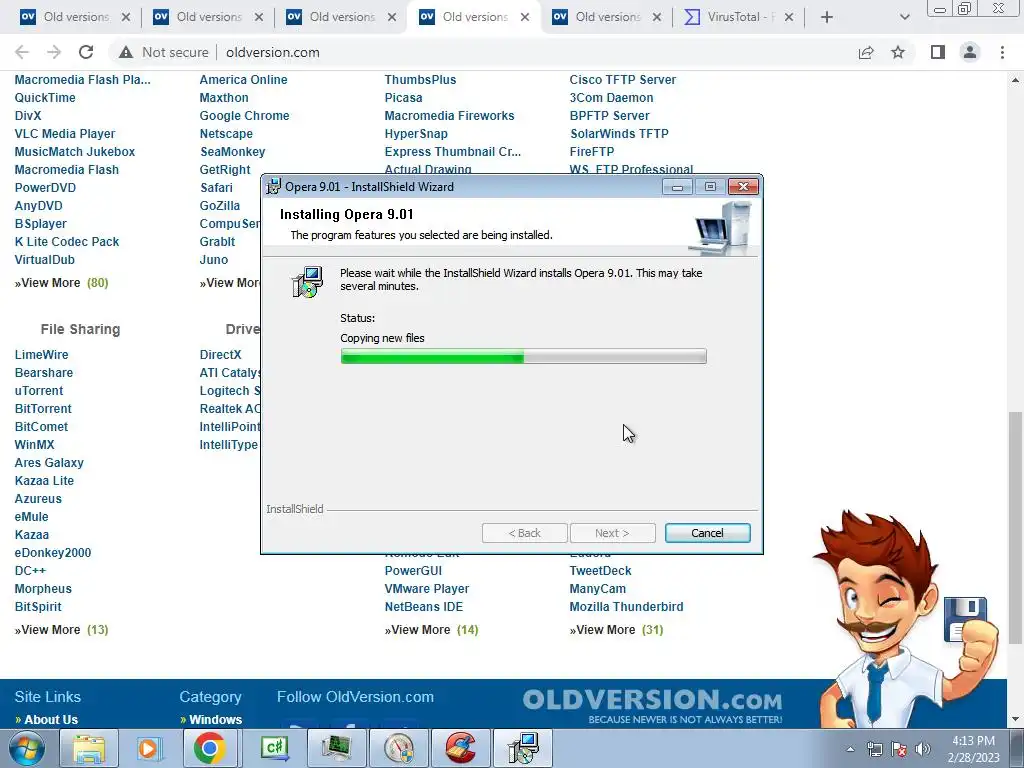
Task: Click the InstallShield title bar icon
Action: pos(274,187)
